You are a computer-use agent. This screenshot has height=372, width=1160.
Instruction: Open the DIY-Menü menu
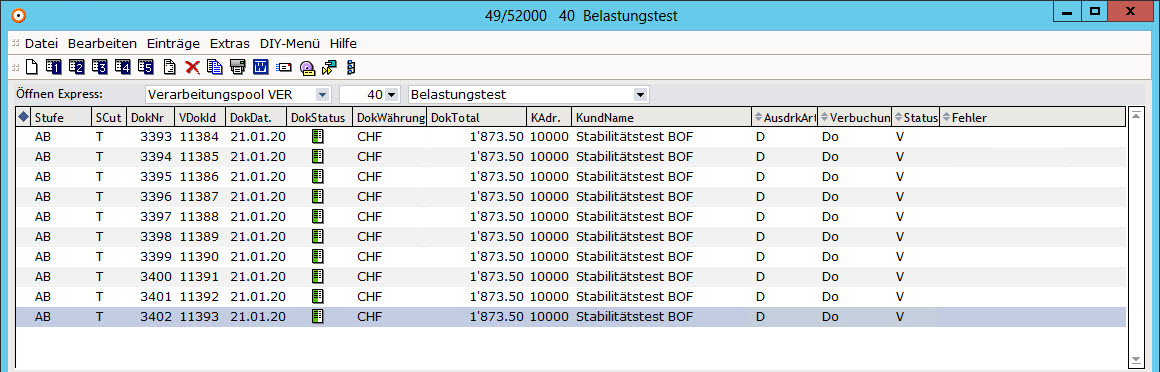[290, 43]
